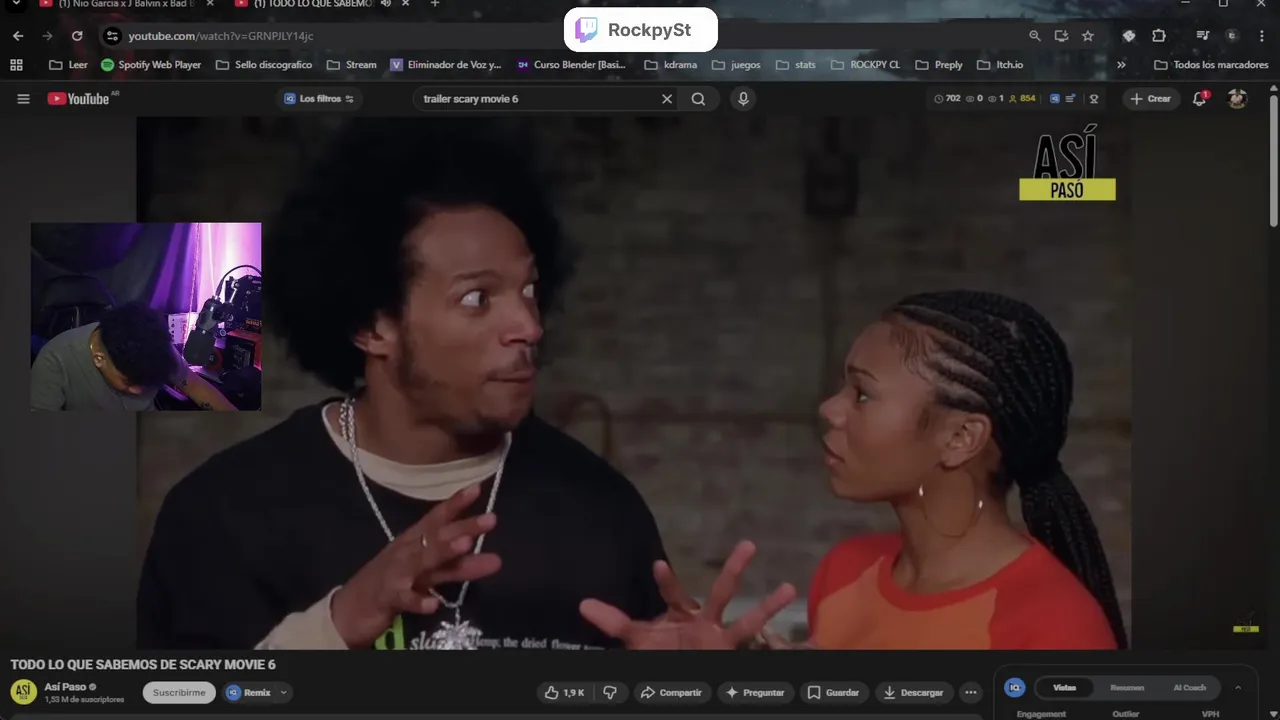Viewport: 1280px width, 720px height.
Task: View site information in address bar
Action: pos(112,36)
